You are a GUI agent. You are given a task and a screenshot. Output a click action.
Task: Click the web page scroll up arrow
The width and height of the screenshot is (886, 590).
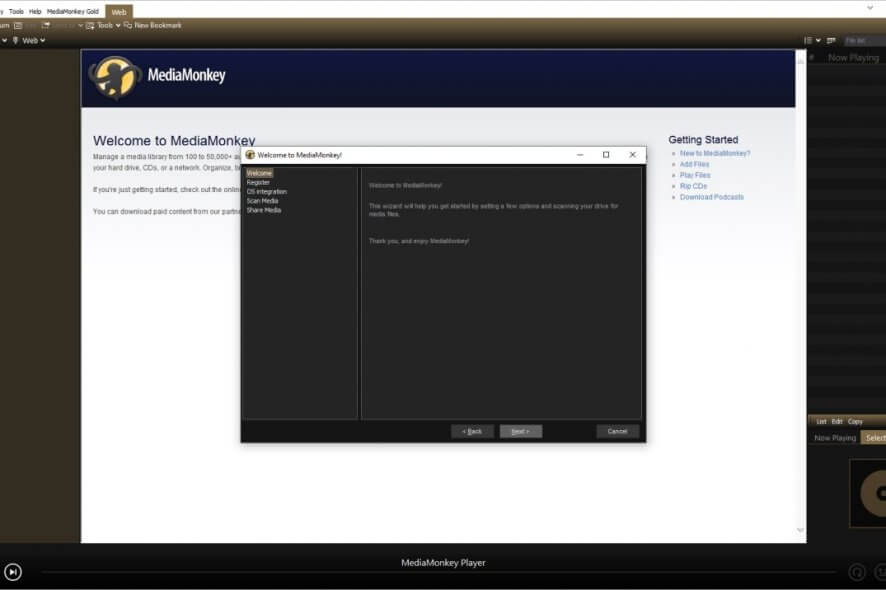(x=800, y=60)
